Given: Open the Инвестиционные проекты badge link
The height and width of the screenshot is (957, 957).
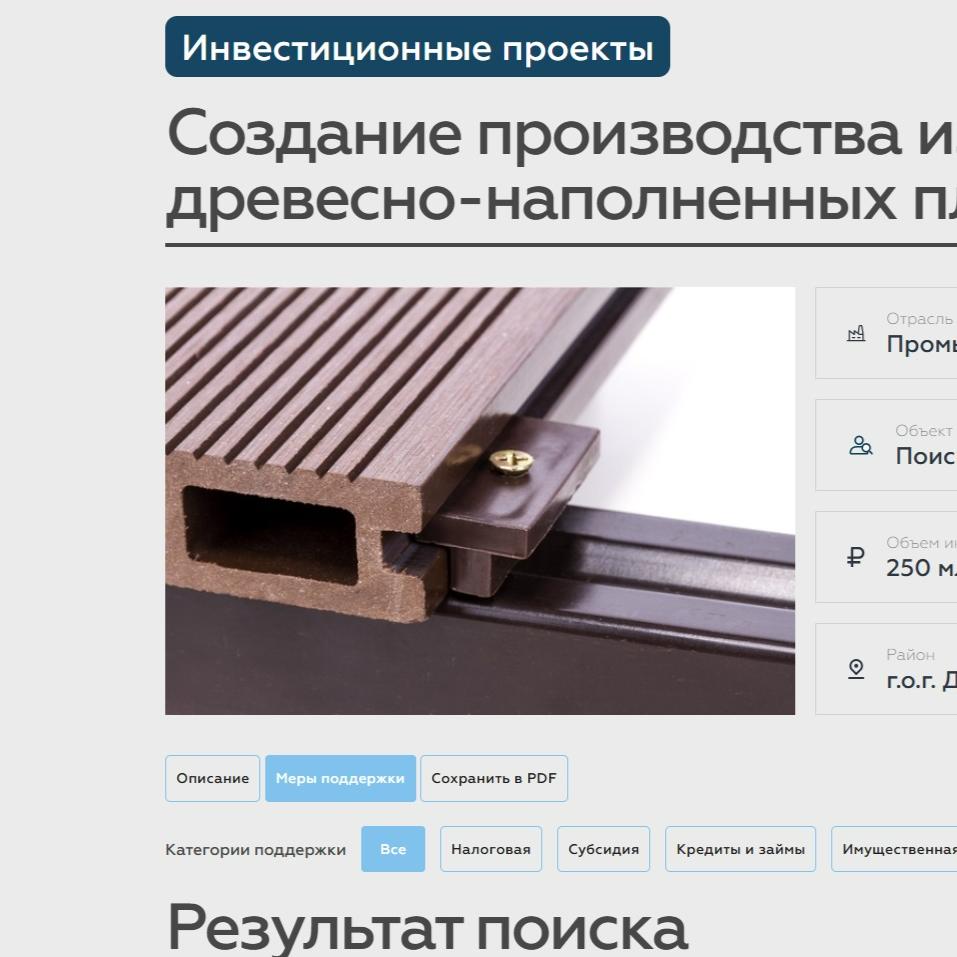Looking at the screenshot, I should 417,47.
